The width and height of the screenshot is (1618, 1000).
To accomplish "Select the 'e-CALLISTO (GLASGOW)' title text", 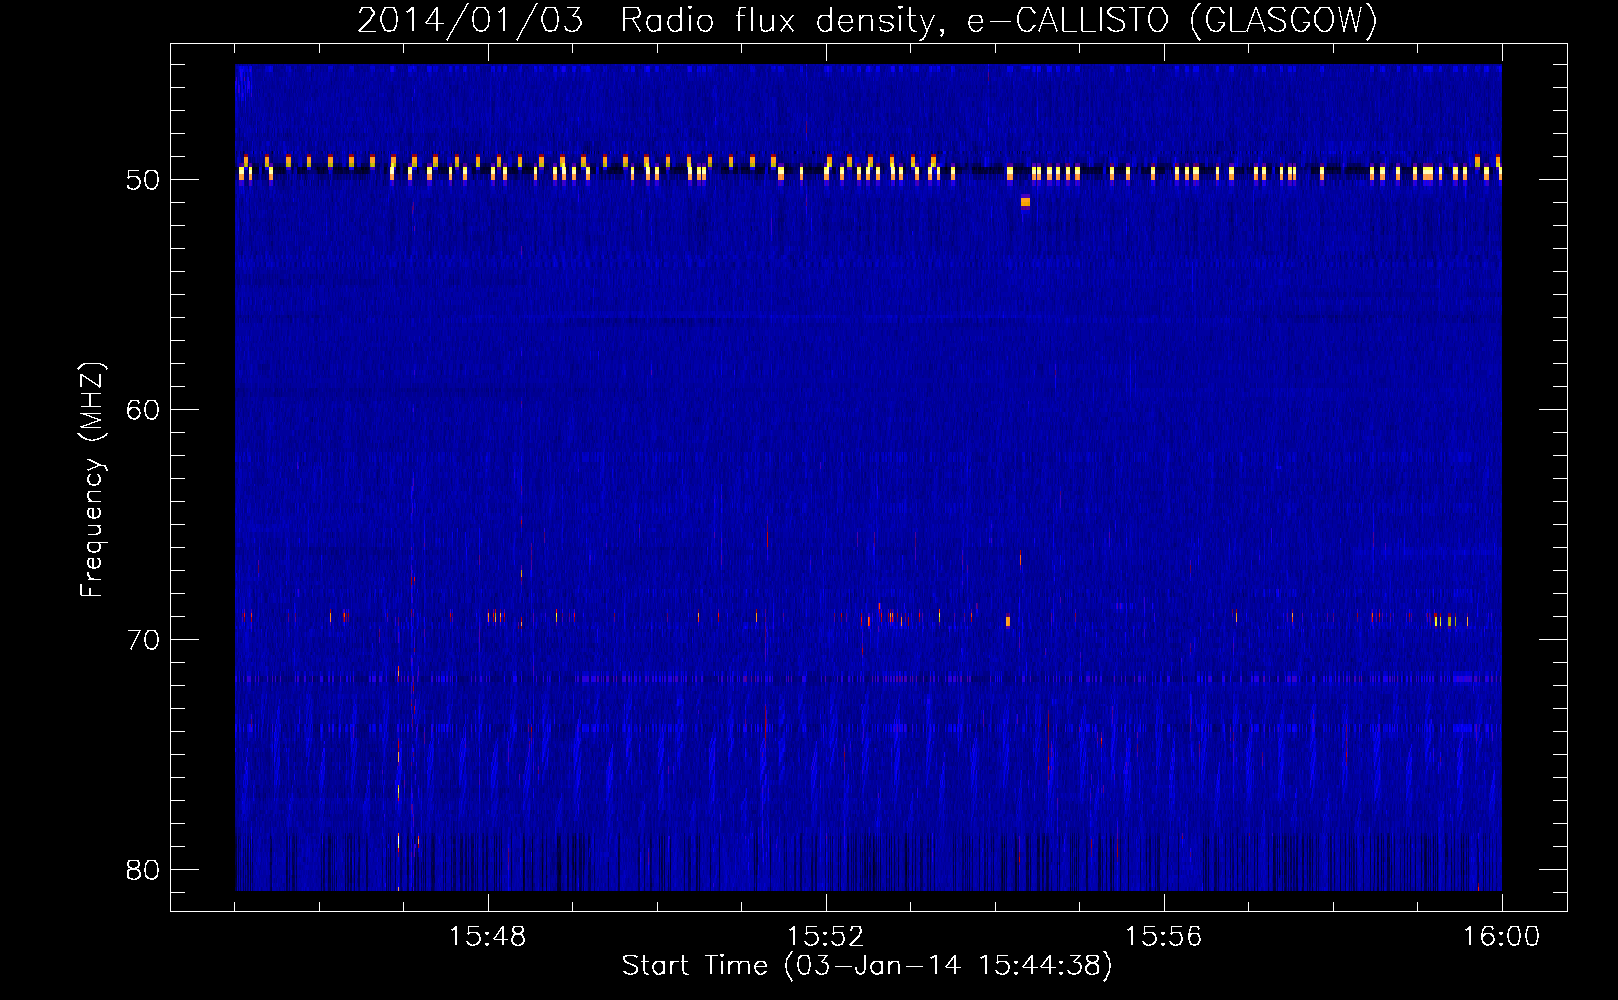I will tap(1172, 21).
